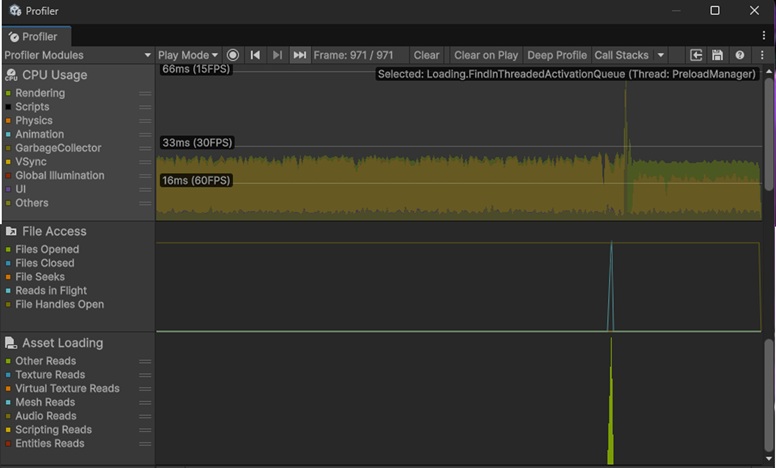Screen dimensions: 776x468
Task: Toggle Global Illumination category visibility
Action: 8,176
